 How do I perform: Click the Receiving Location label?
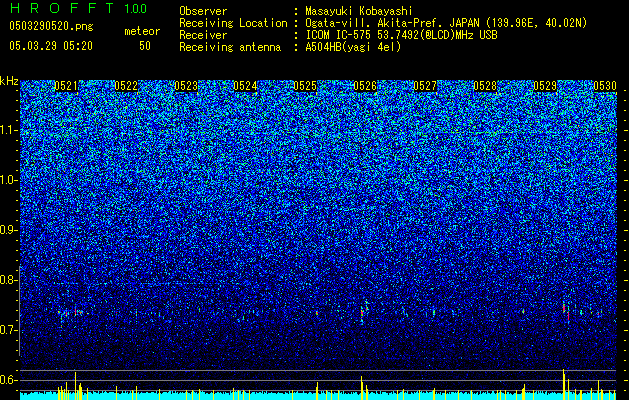[x=233, y=23]
